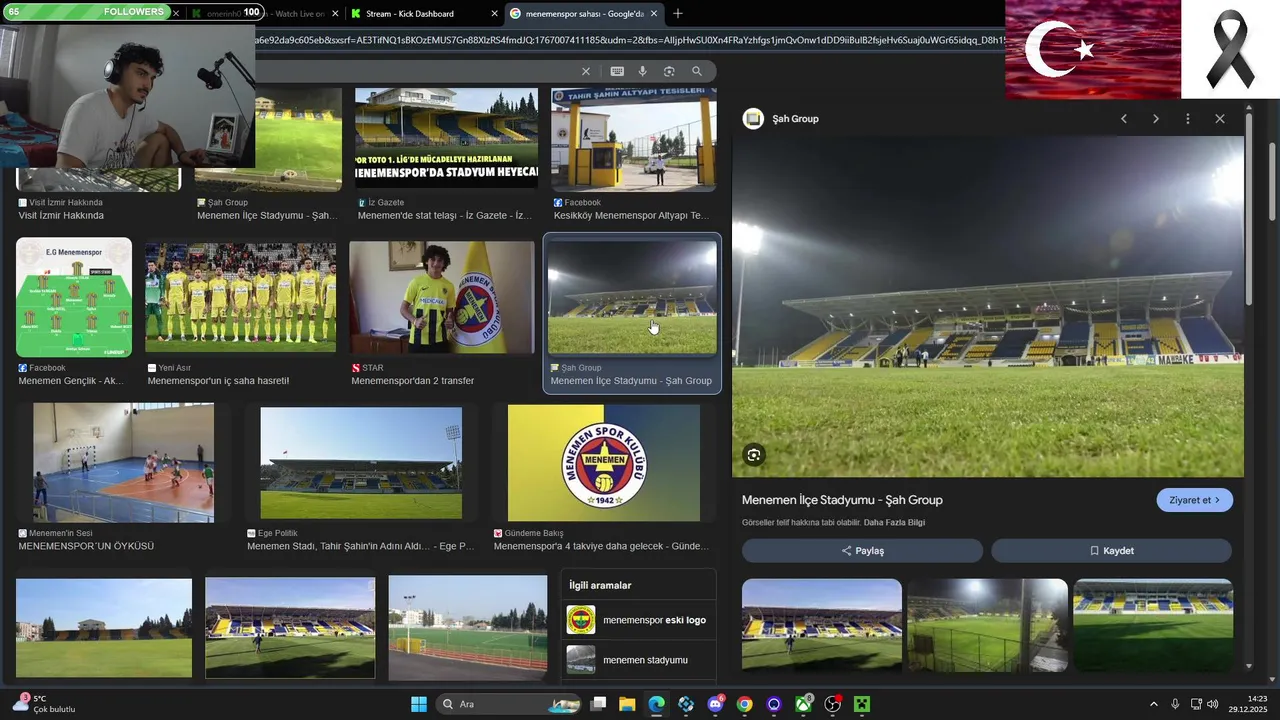The width and height of the screenshot is (1280, 720).
Task: Select Menemen'in Sesi indoor hall image
Action: click(x=123, y=462)
